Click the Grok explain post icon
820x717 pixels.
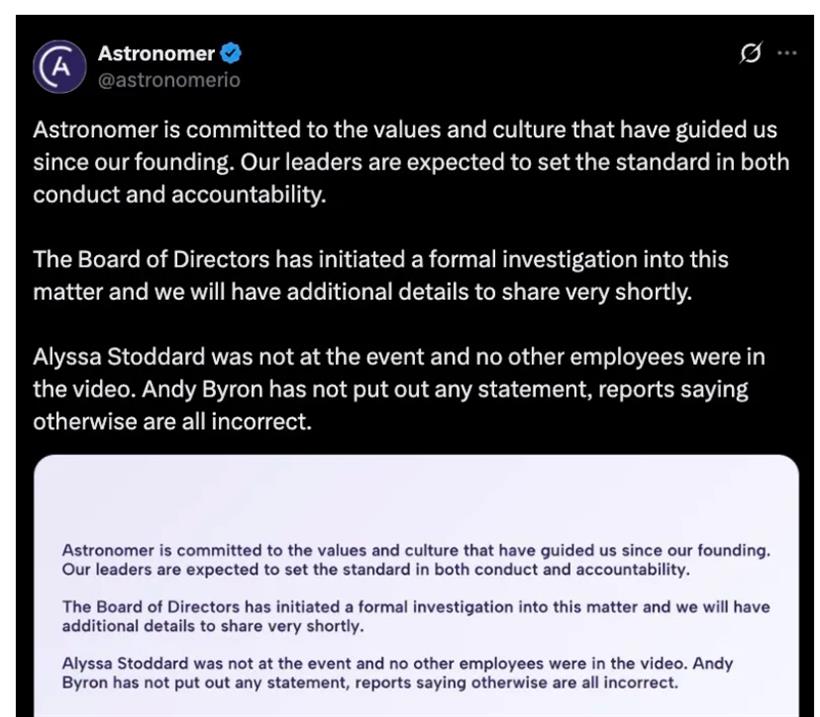pyautogui.click(x=750, y=52)
